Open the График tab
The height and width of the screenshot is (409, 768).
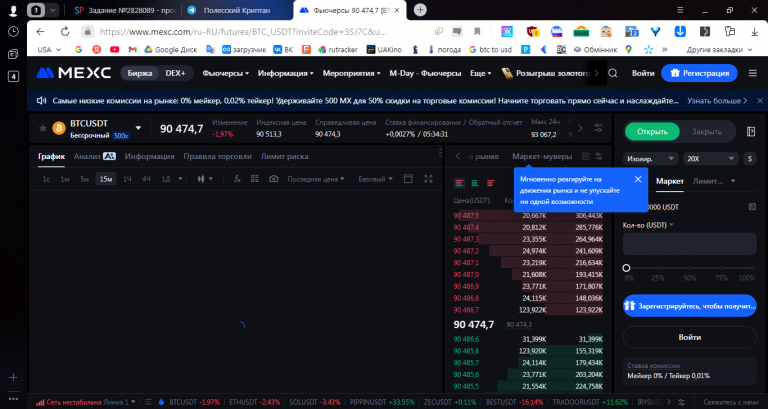point(51,156)
